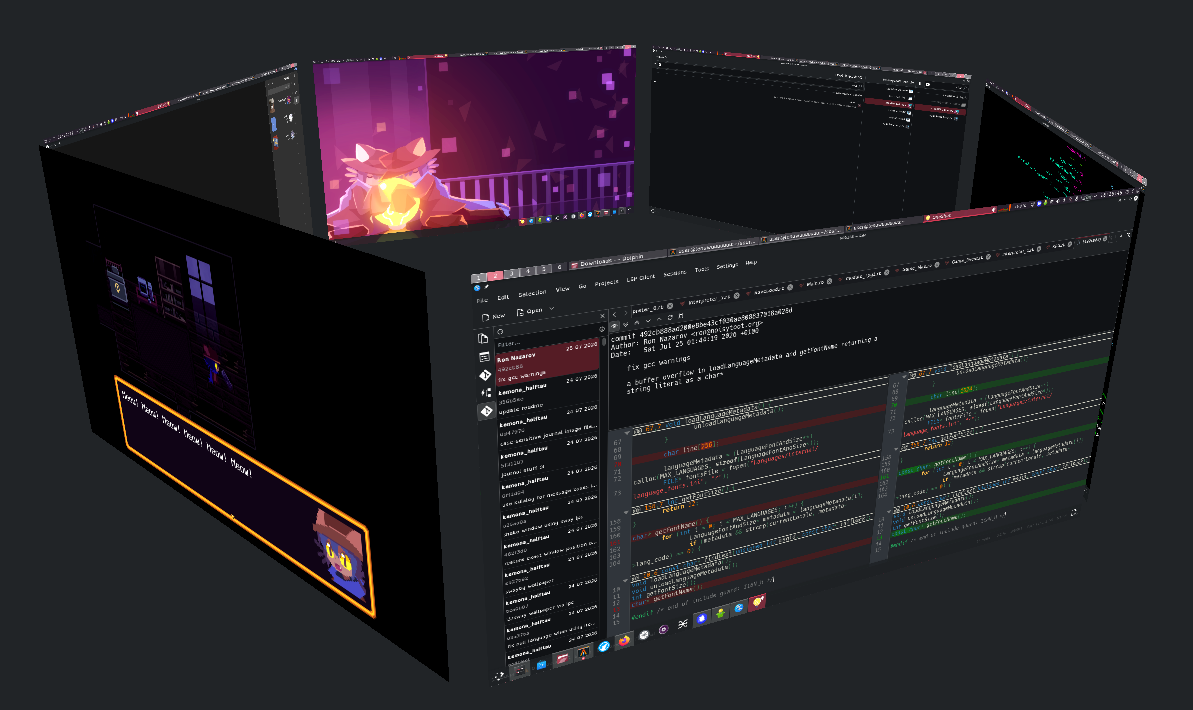The width and height of the screenshot is (1193, 710).
Task: Open the list-view sidebar icon below Documents
Action: tap(484, 357)
